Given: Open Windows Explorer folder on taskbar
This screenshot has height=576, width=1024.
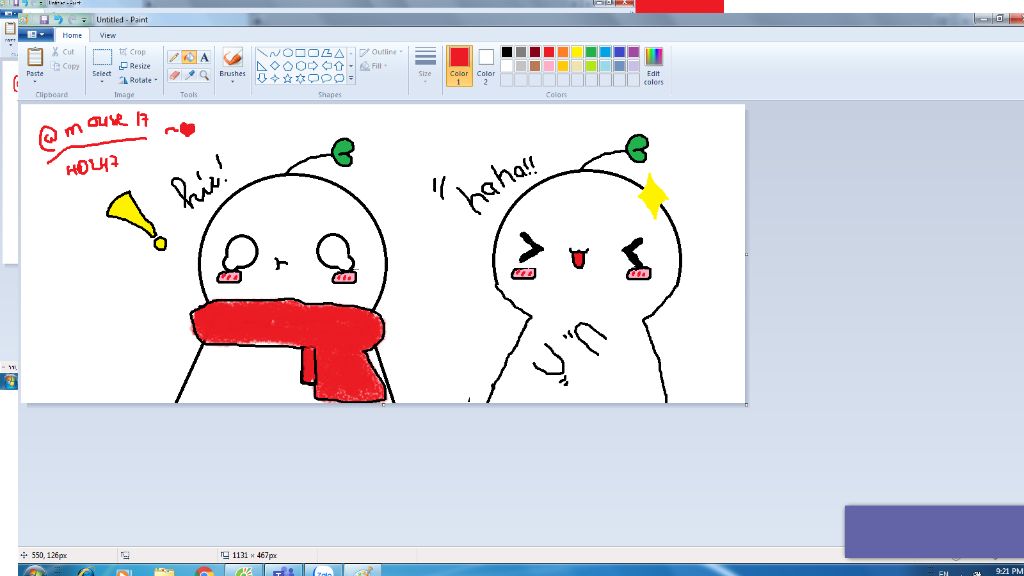Looking at the screenshot, I should [x=165, y=571].
